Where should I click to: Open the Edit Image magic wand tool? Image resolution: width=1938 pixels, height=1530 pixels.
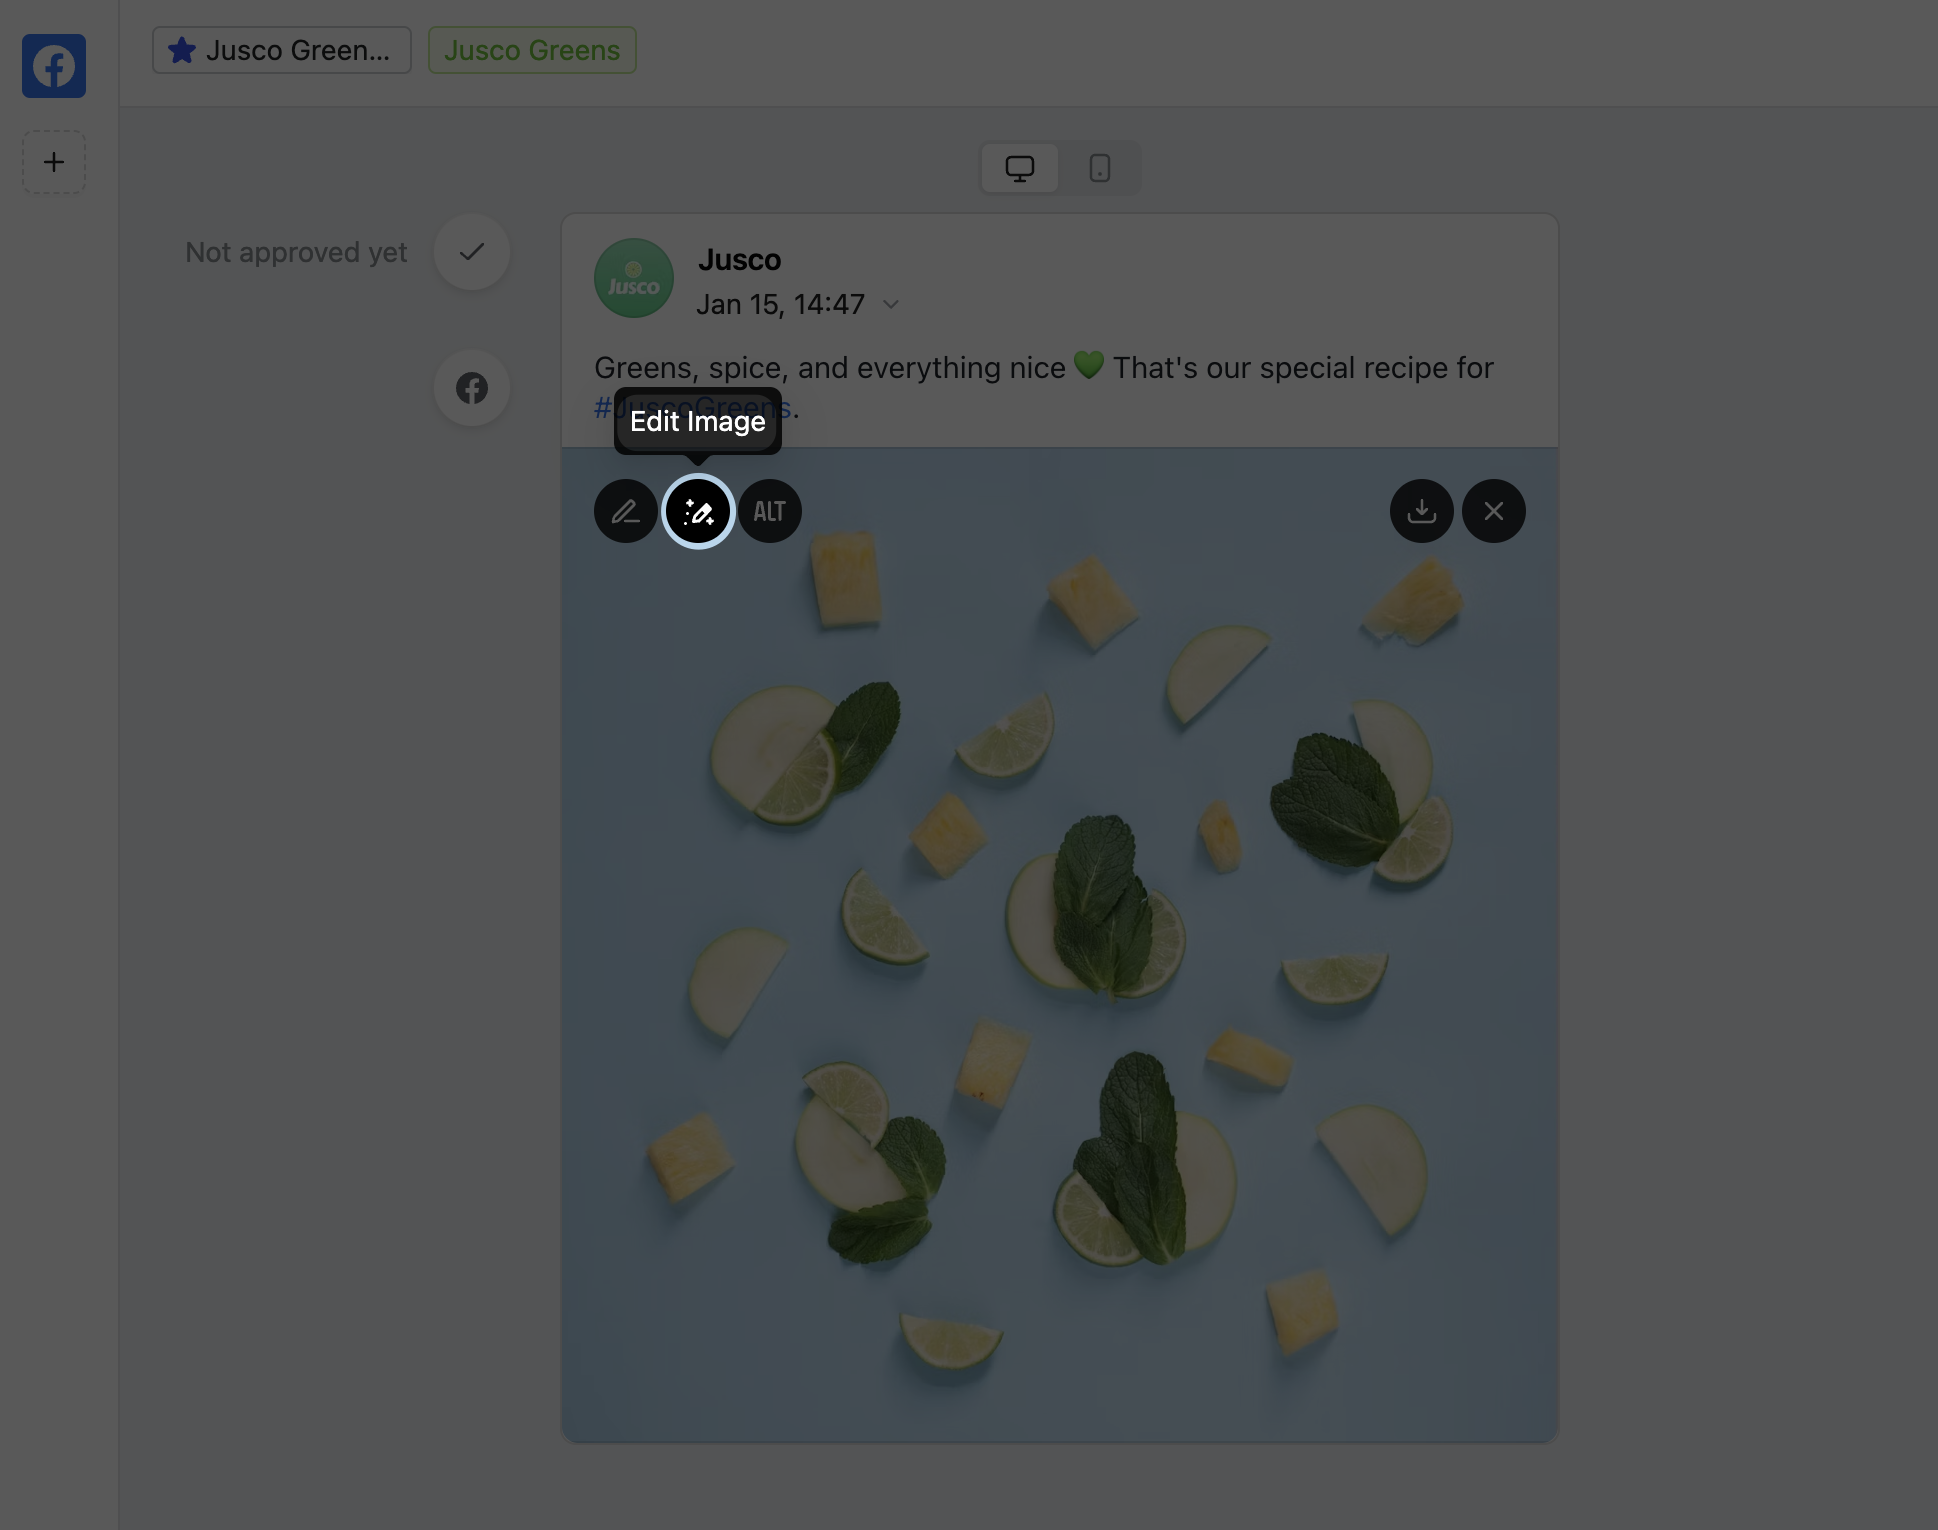coord(698,511)
